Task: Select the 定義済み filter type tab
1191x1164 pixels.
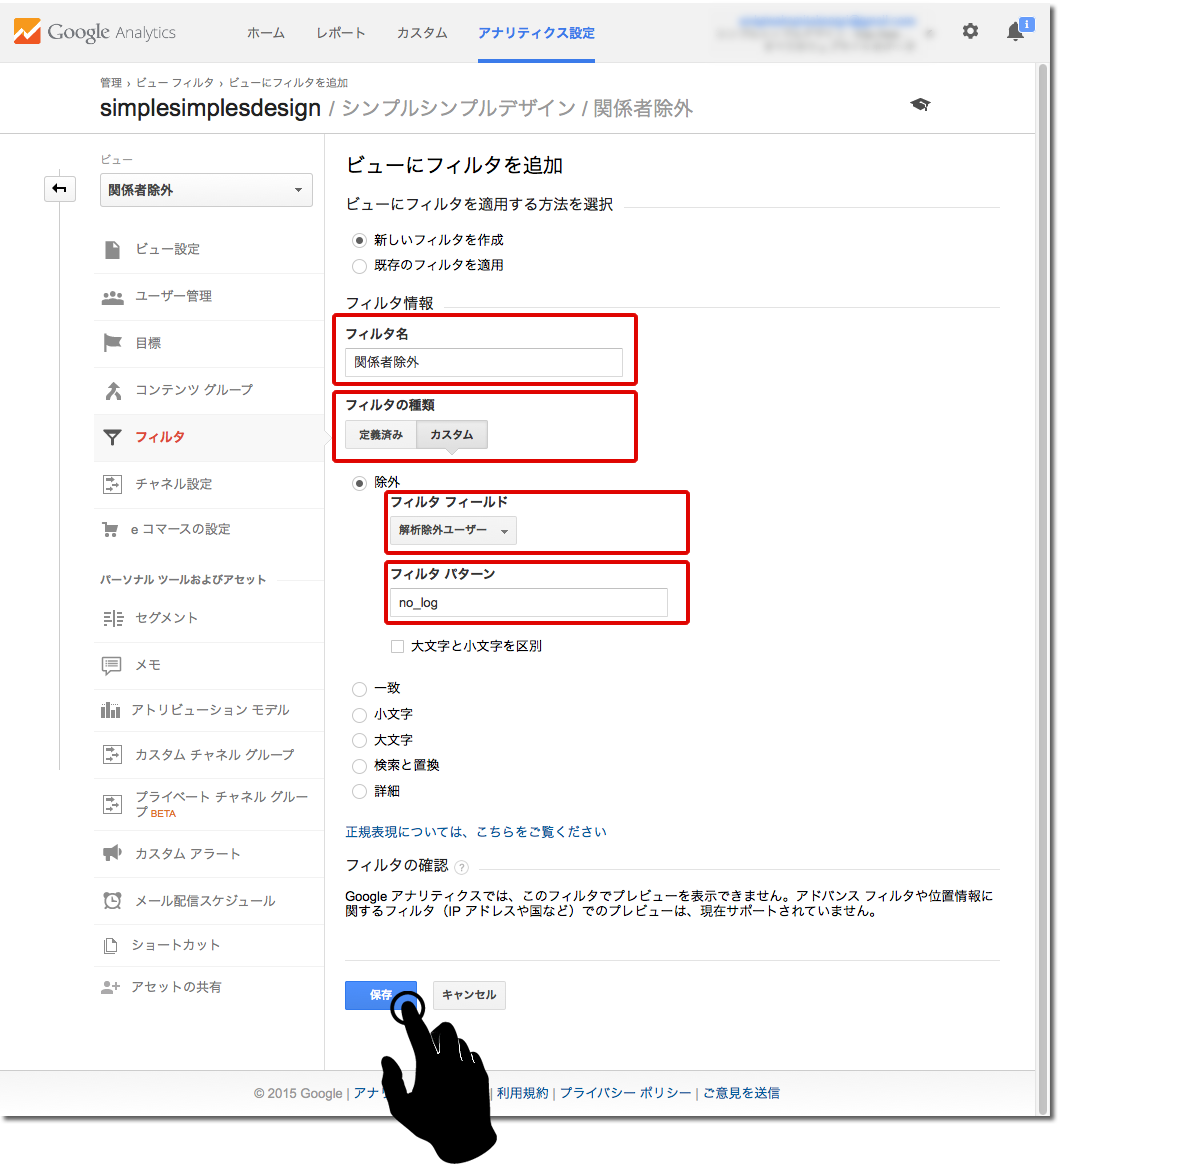Action: tap(380, 435)
